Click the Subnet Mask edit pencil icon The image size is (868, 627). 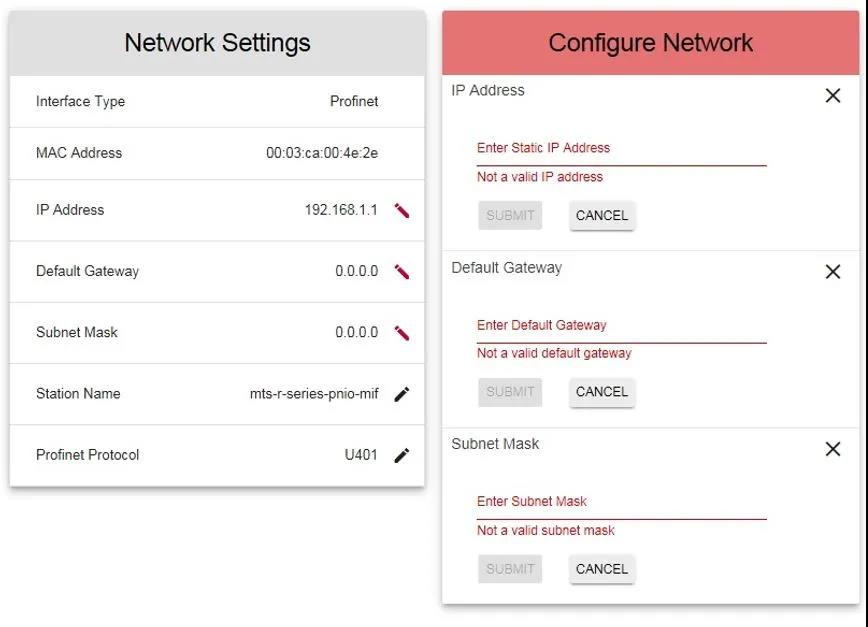pos(402,333)
